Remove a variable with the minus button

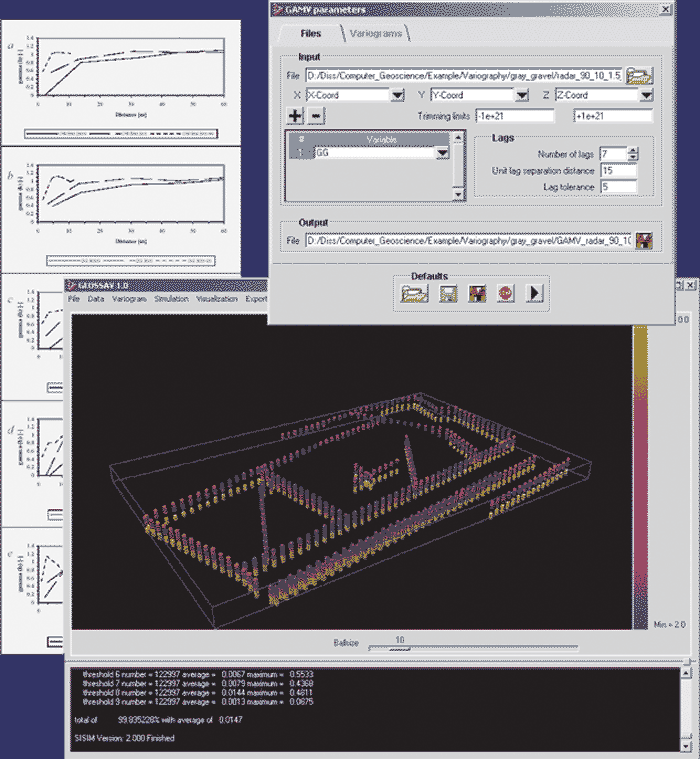coord(315,116)
